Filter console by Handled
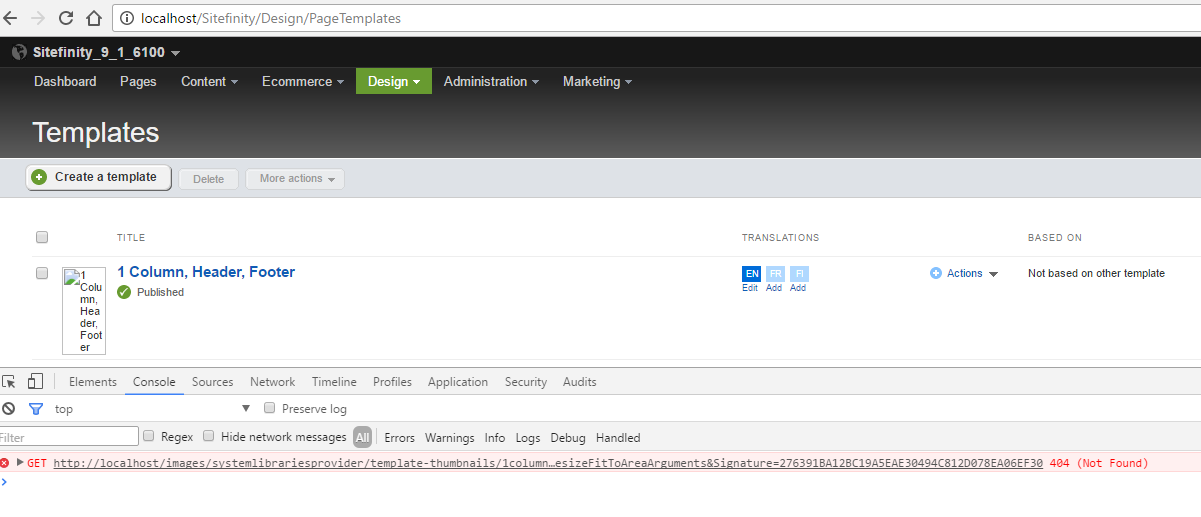1201x517 pixels. pos(618,437)
